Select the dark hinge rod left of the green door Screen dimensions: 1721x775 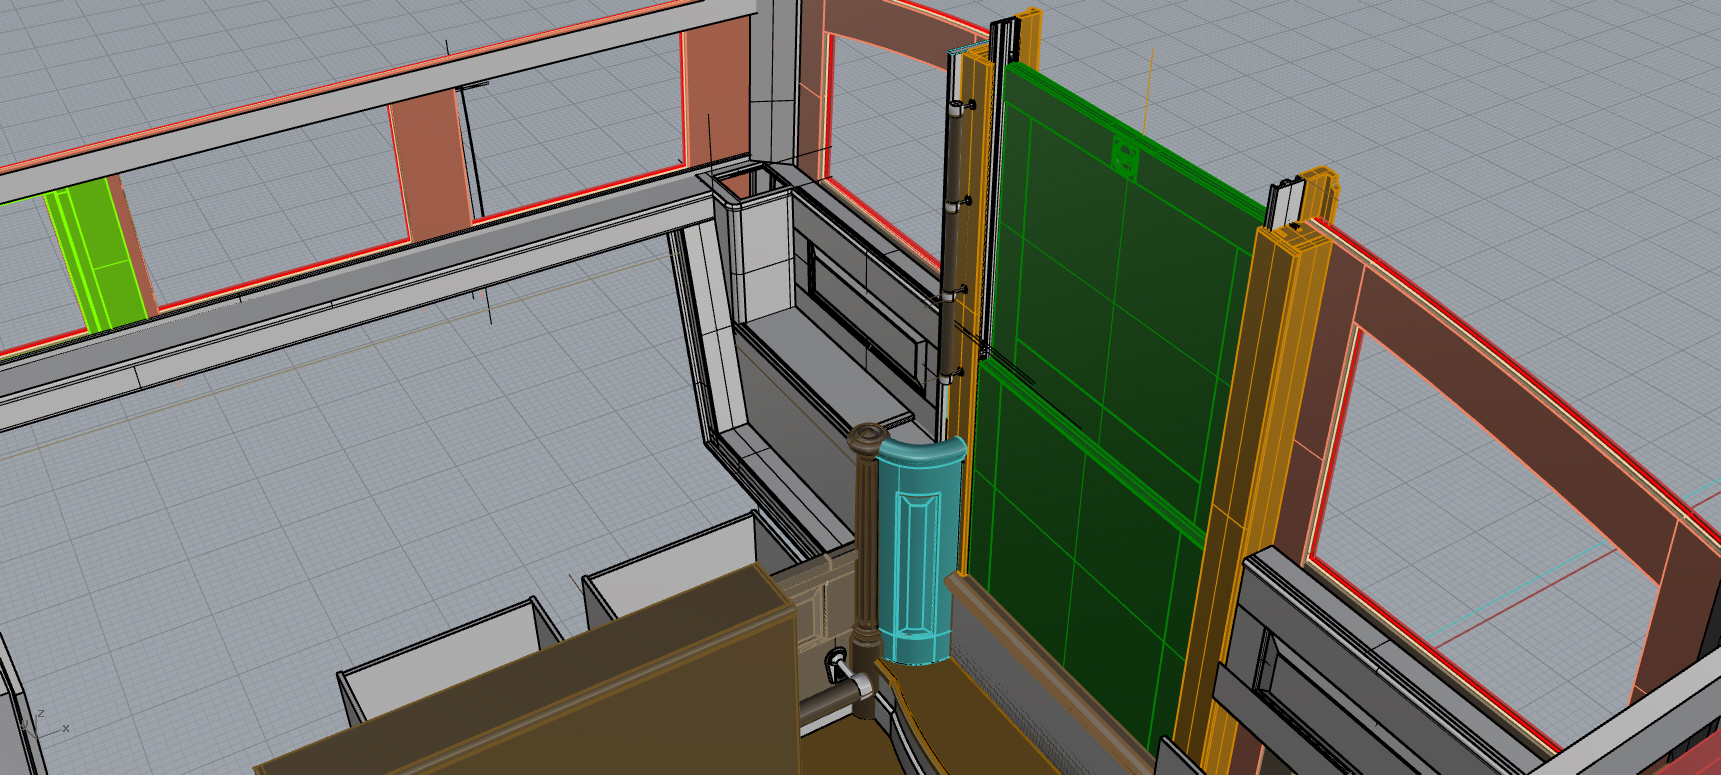point(955,240)
